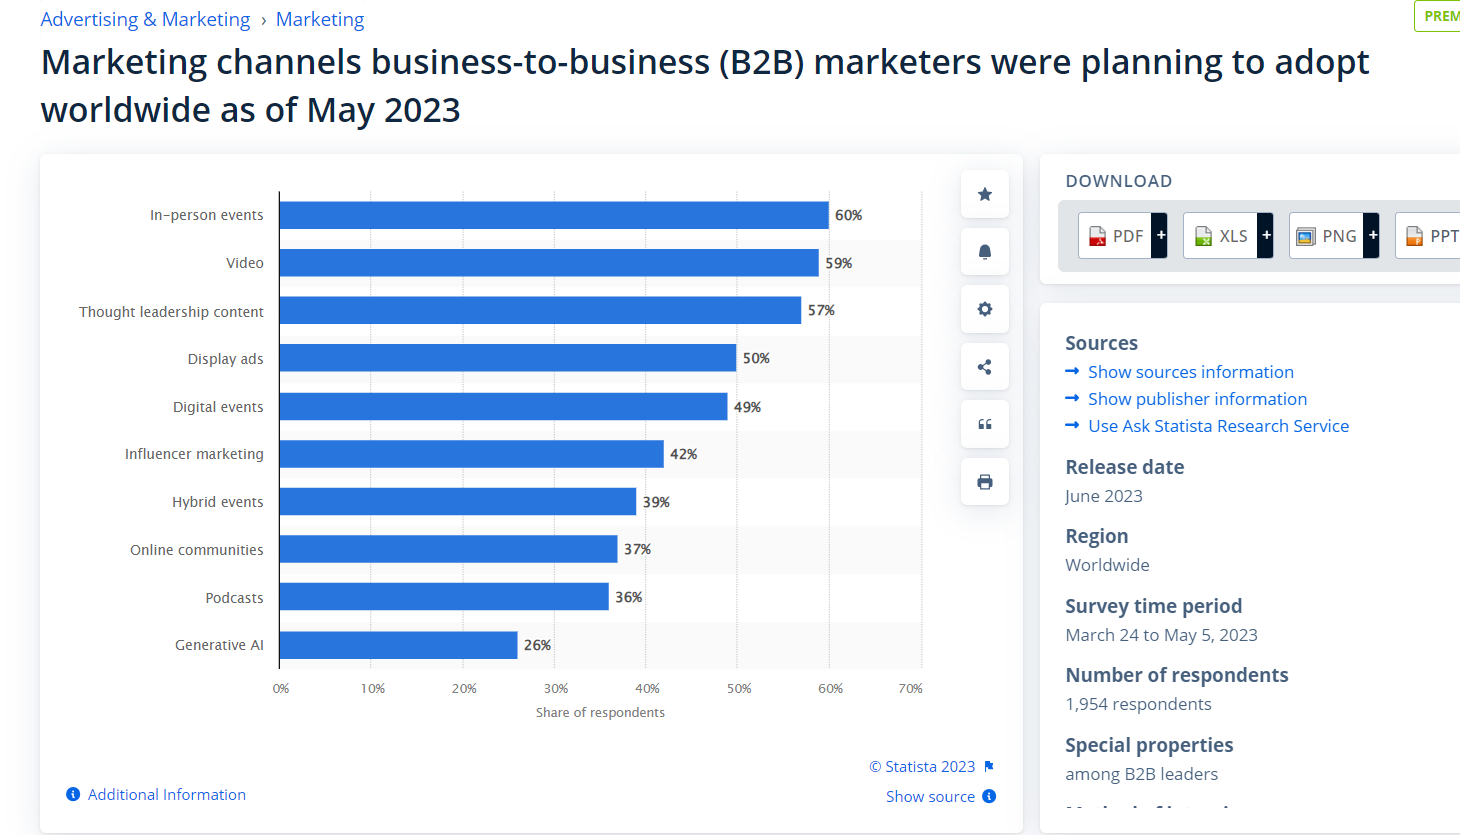Open Advertising & Marketing breadcrumb

click(145, 20)
